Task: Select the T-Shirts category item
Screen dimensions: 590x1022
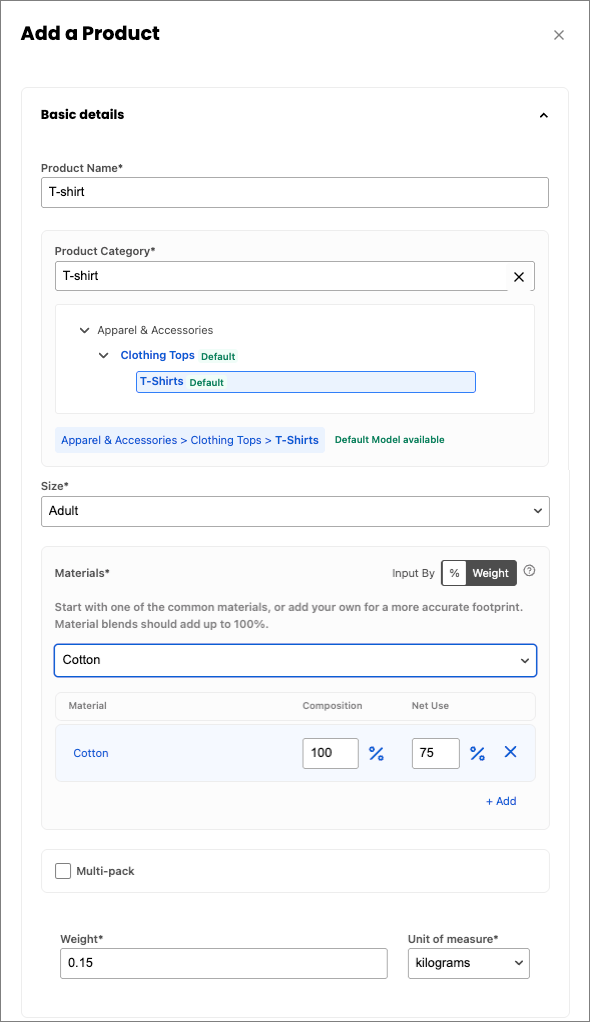Action: 306,382
